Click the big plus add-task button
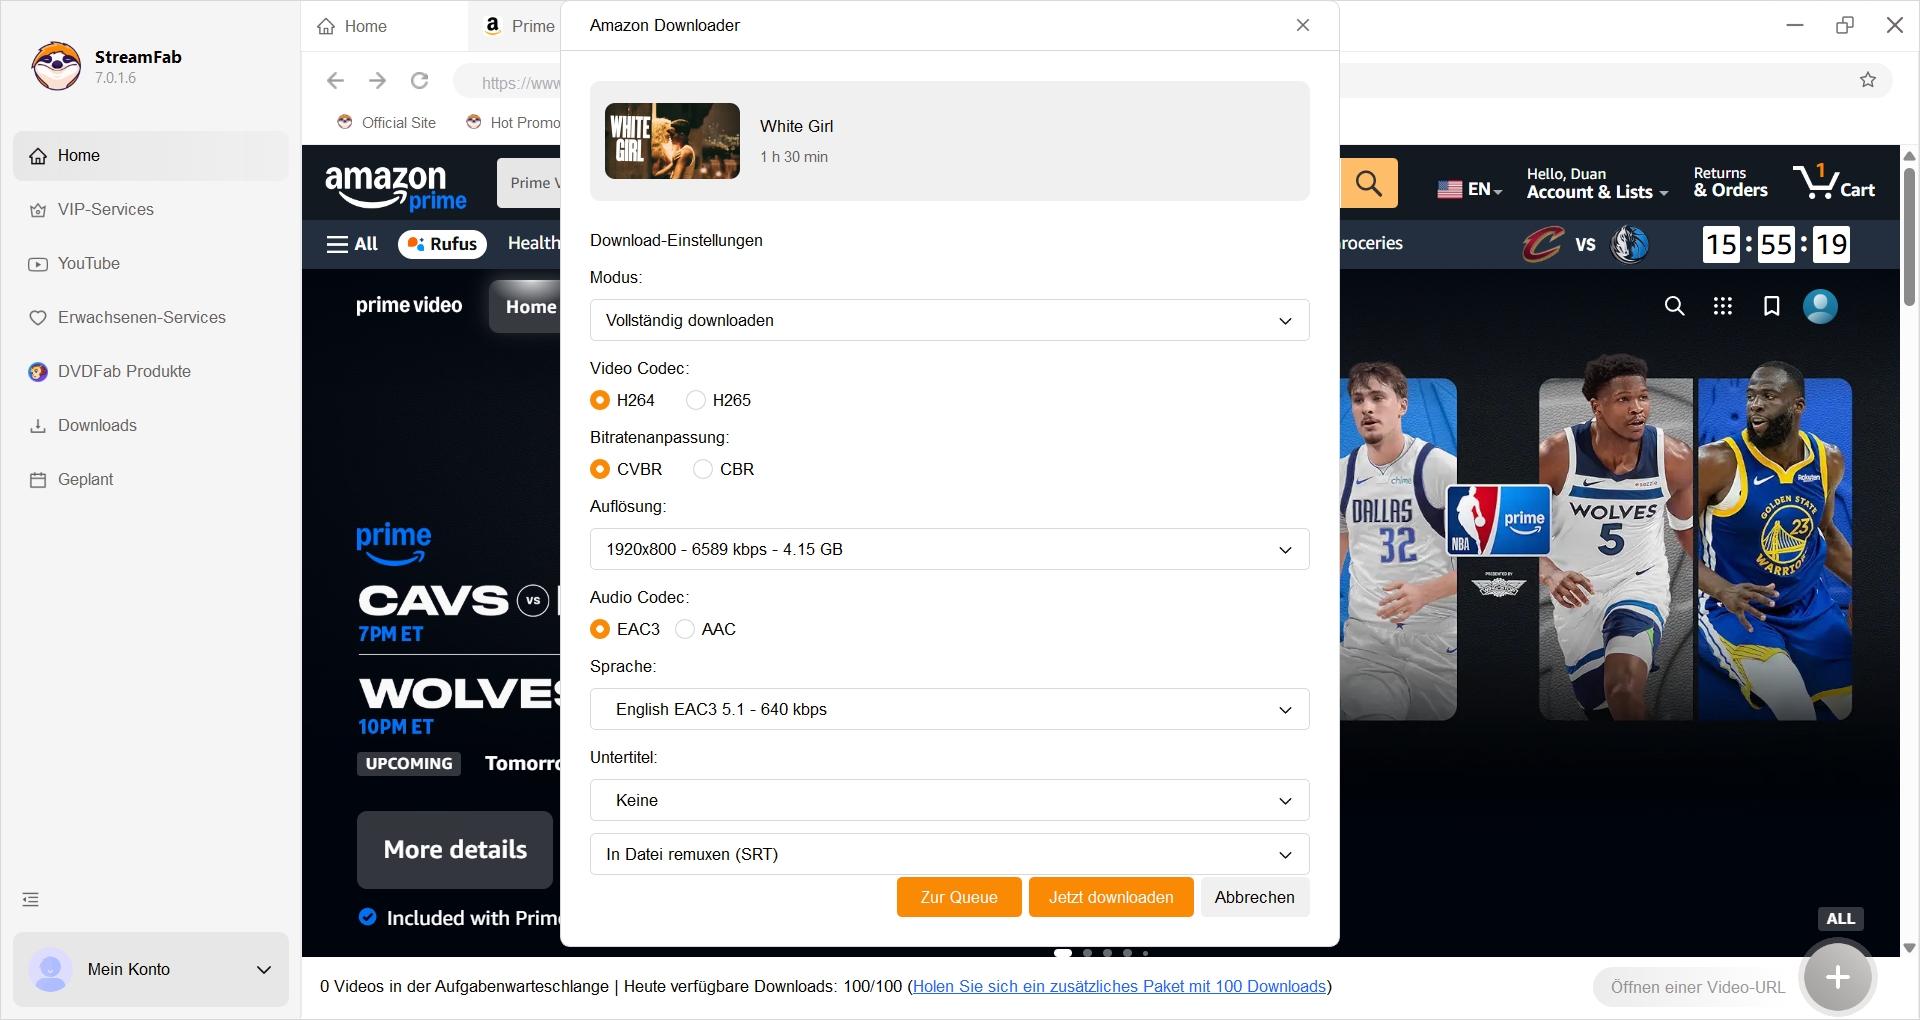1920x1020 pixels. coord(1837,977)
